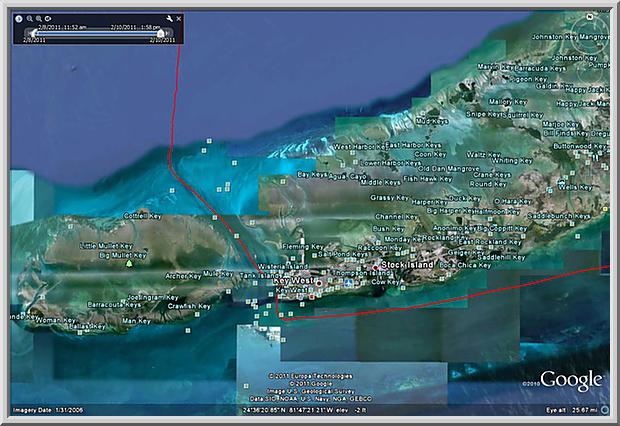Zoom out the time slider range
620x426 pixels.
click(32, 19)
